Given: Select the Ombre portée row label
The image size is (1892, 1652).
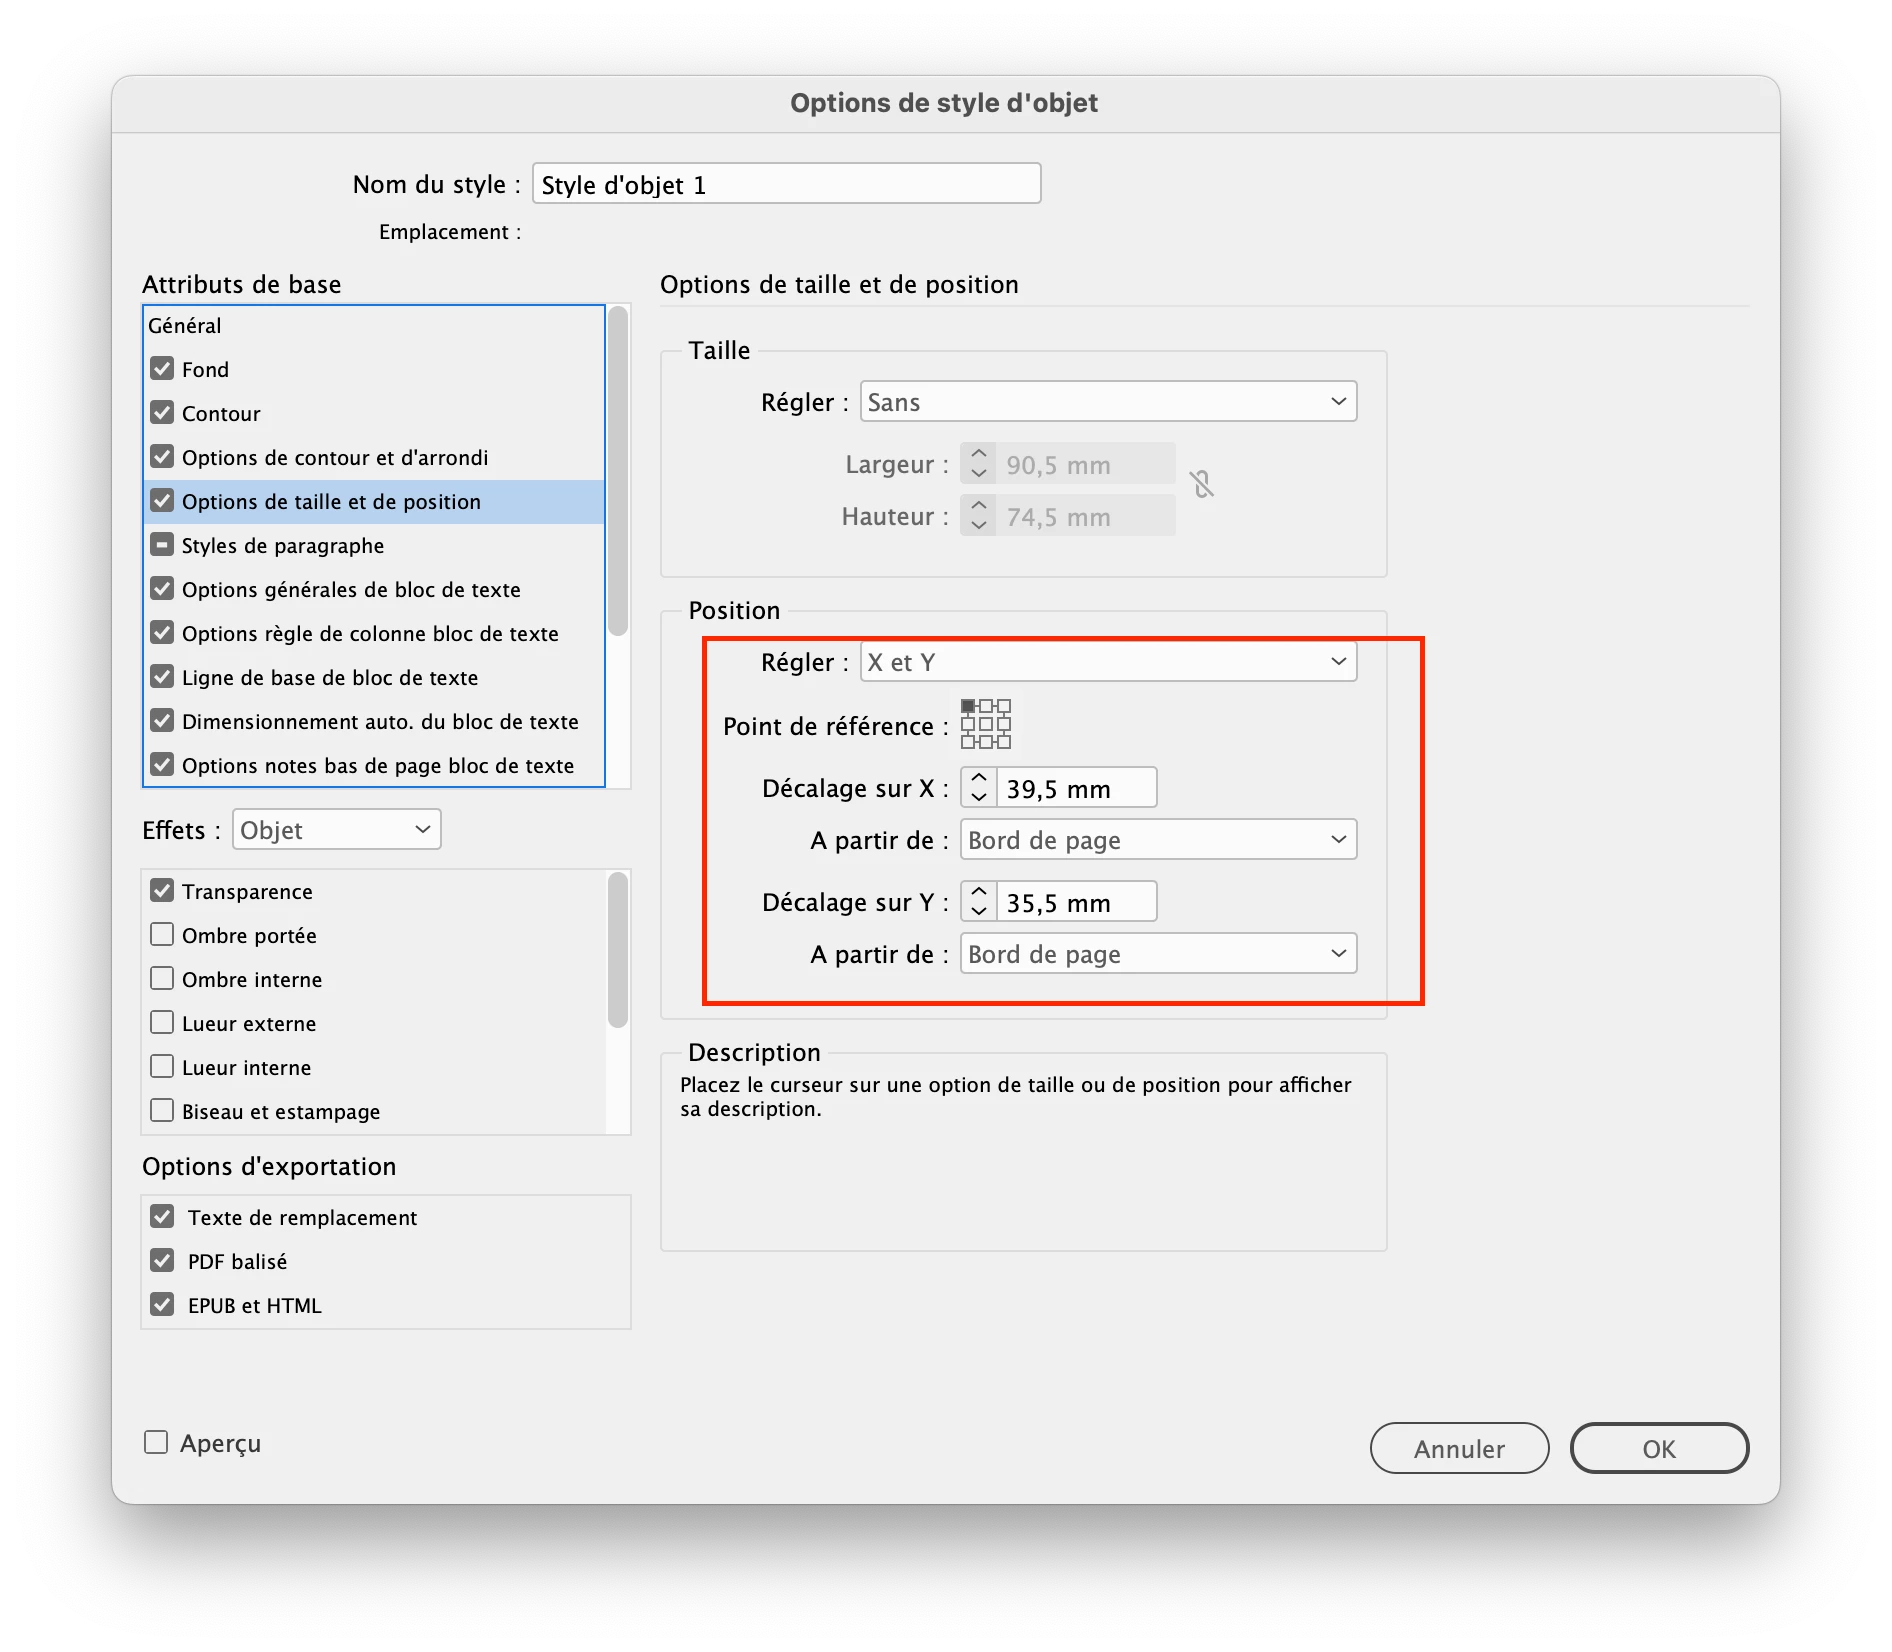Looking at the screenshot, I should 249,936.
